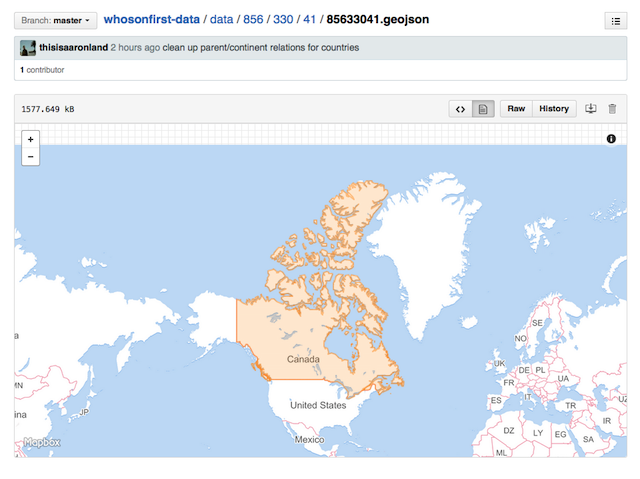Go to the data folder breadcrumb
The image size is (640, 479).
[x=221, y=20]
